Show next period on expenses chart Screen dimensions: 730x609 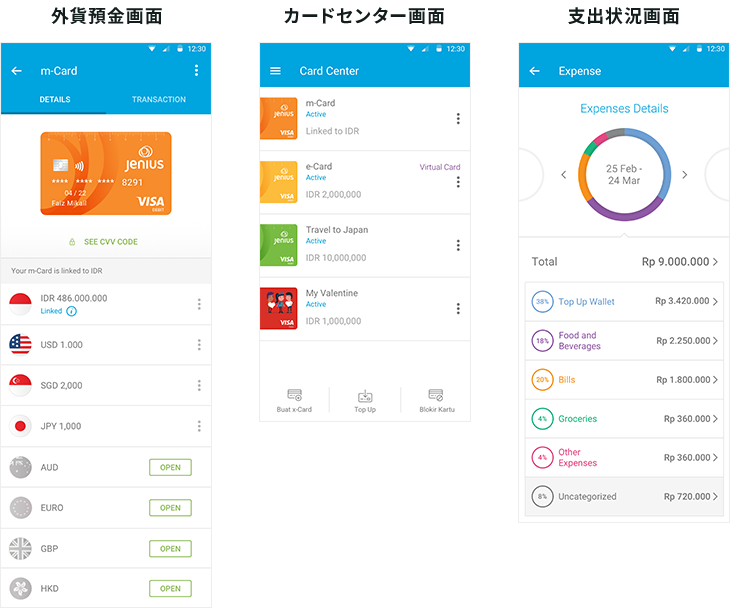[x=684, y=175]
